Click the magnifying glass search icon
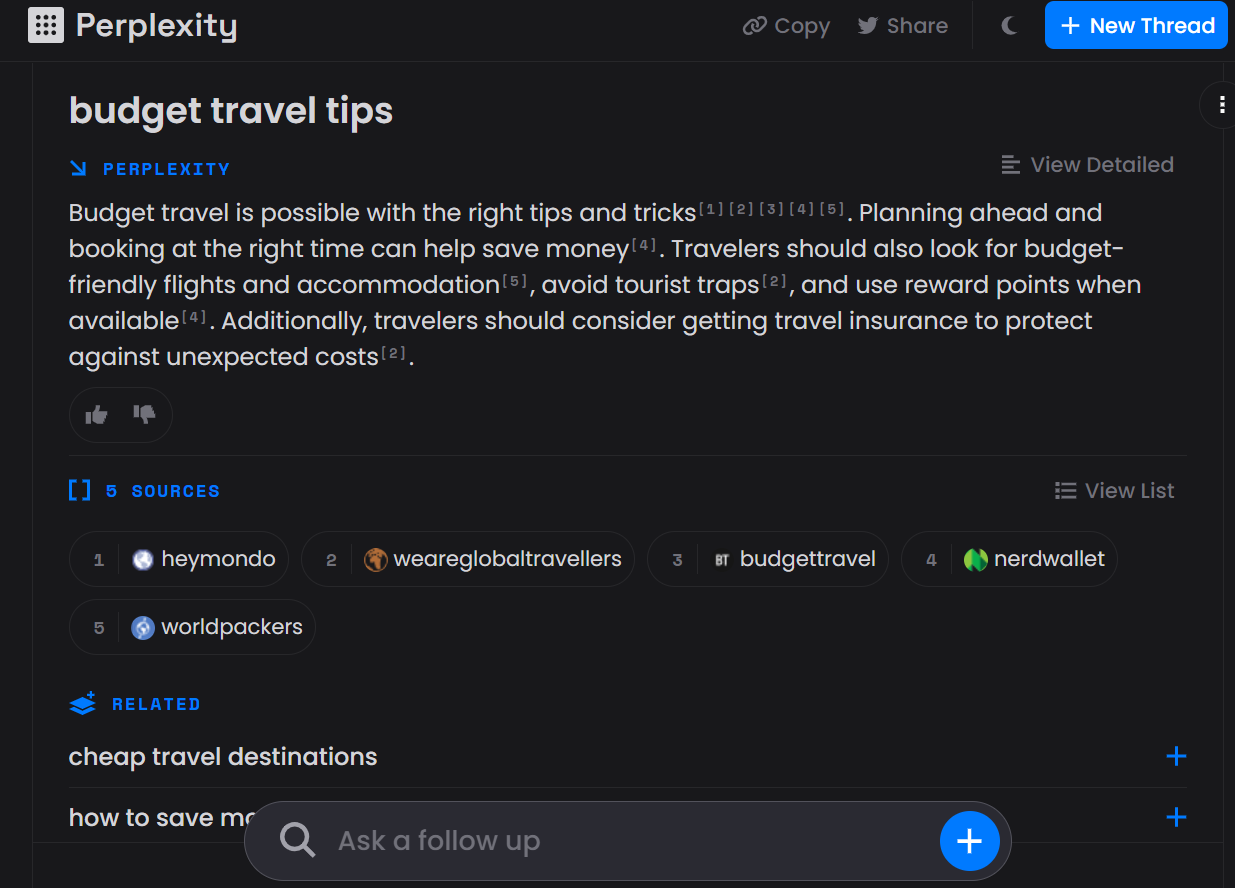The width and height of the screenshot is (1235, 888). click(297, 841)
